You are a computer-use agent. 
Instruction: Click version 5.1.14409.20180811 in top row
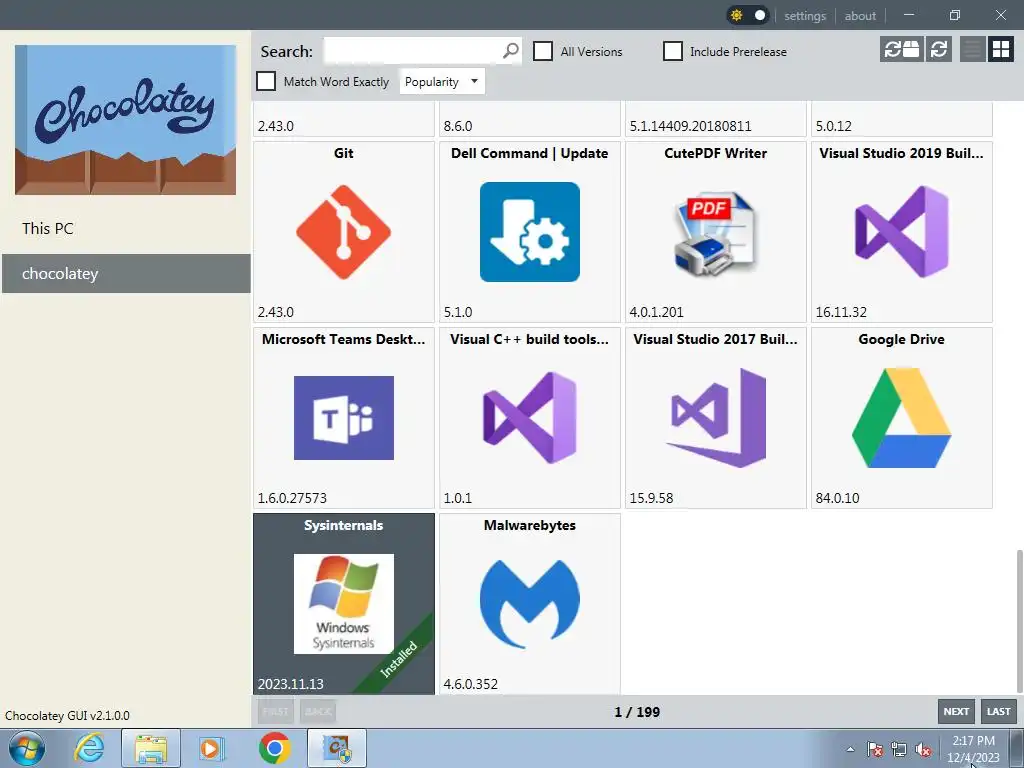pyautogui.click(x=690, y=126)
